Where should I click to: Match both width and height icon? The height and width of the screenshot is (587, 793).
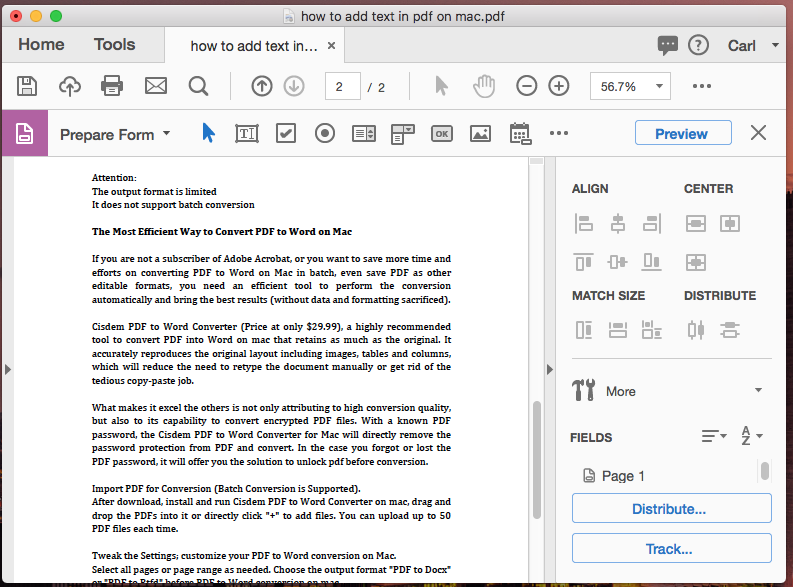tap(652, 330)
